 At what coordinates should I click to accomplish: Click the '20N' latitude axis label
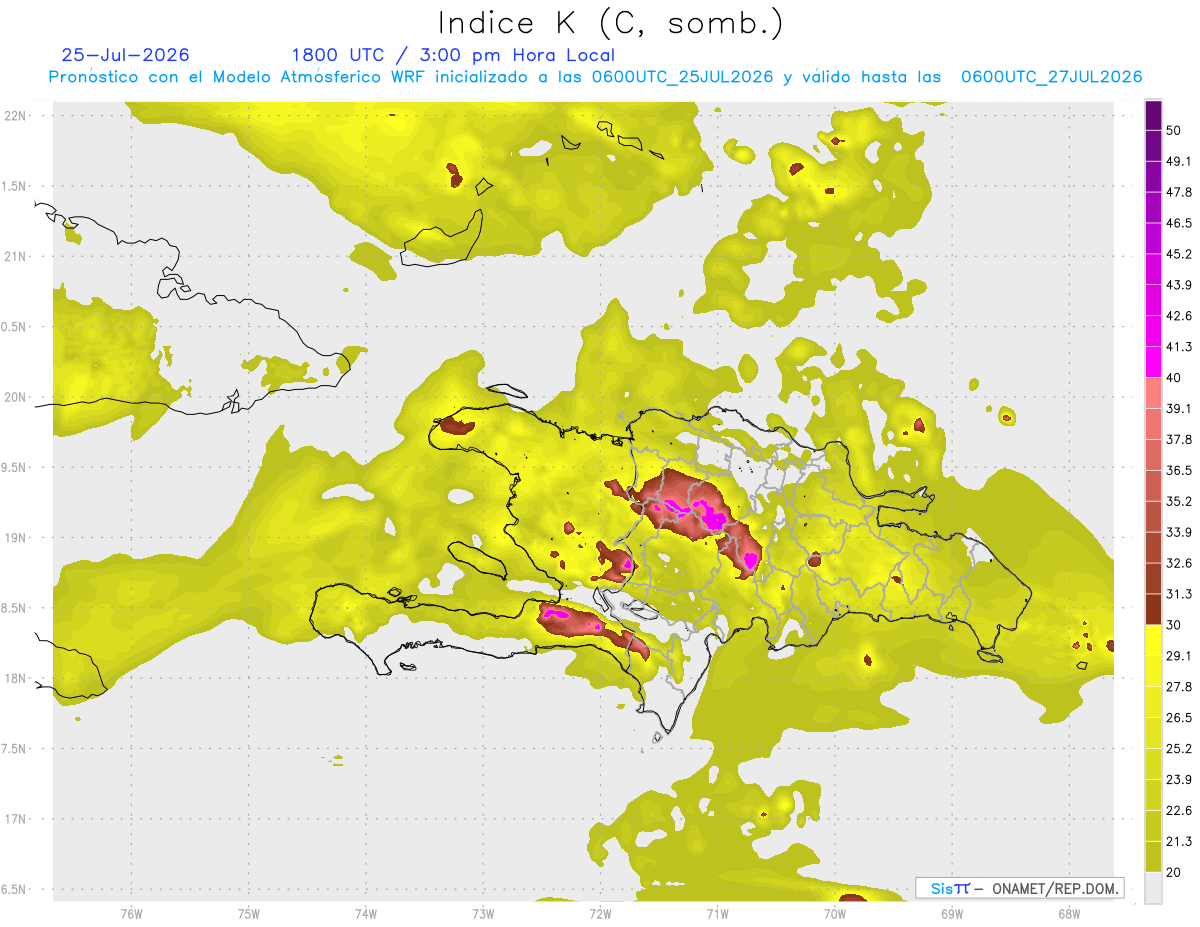coord(16,397)
